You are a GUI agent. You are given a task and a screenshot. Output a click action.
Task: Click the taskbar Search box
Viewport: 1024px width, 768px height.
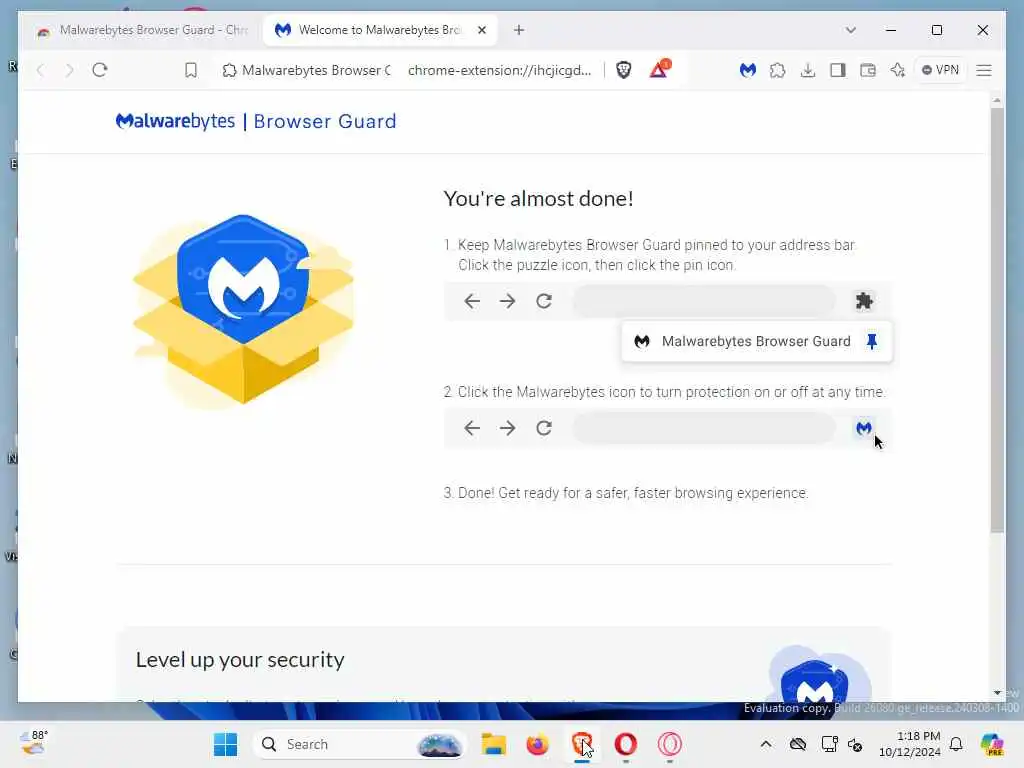click(359, 744)
